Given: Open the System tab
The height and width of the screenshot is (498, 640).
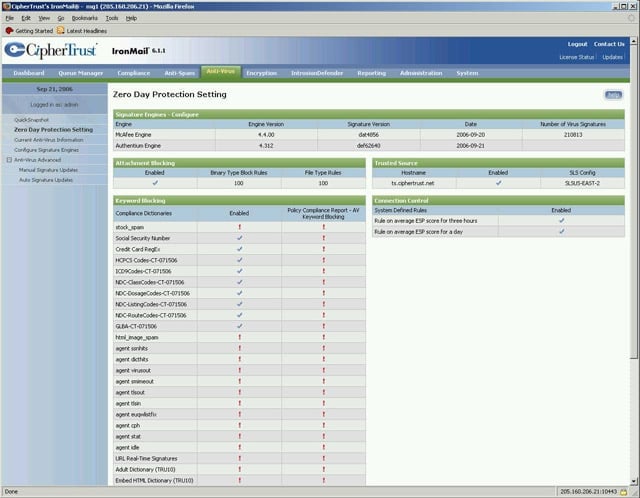Looking at the screenshot, I should [467, 73].
